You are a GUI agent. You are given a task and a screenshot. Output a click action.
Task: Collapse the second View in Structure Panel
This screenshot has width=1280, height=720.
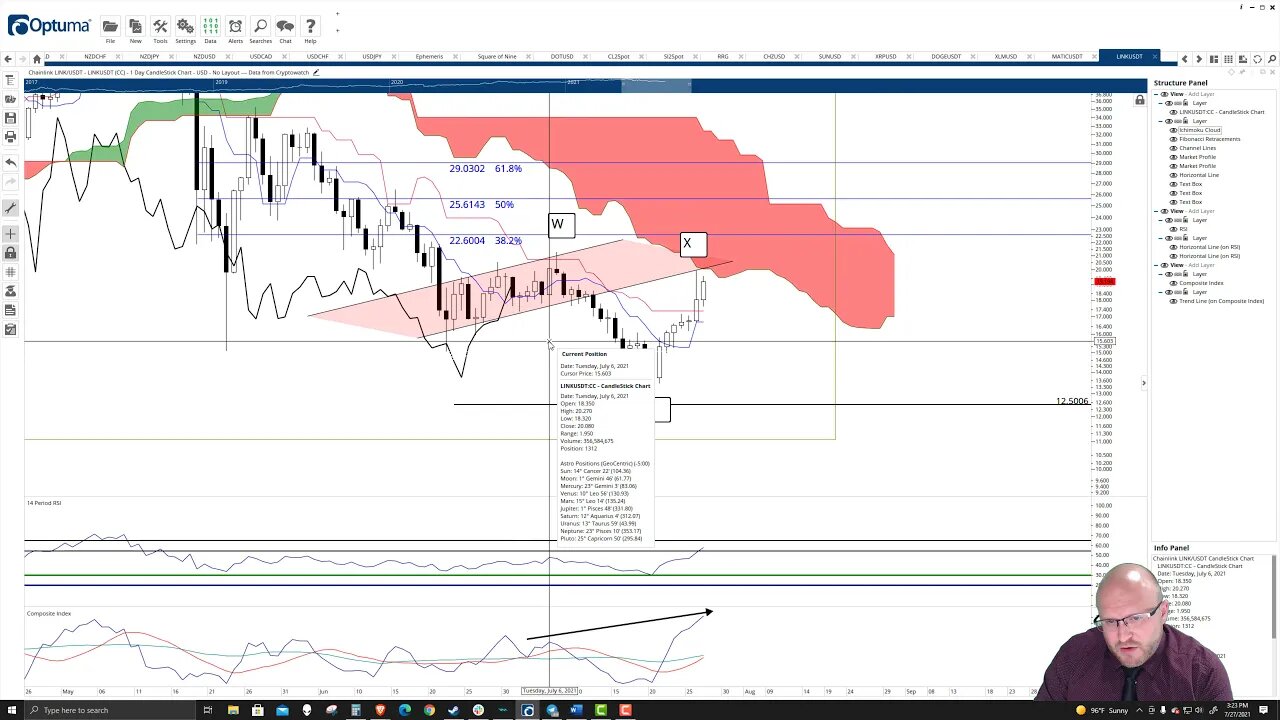(1157, 211)
